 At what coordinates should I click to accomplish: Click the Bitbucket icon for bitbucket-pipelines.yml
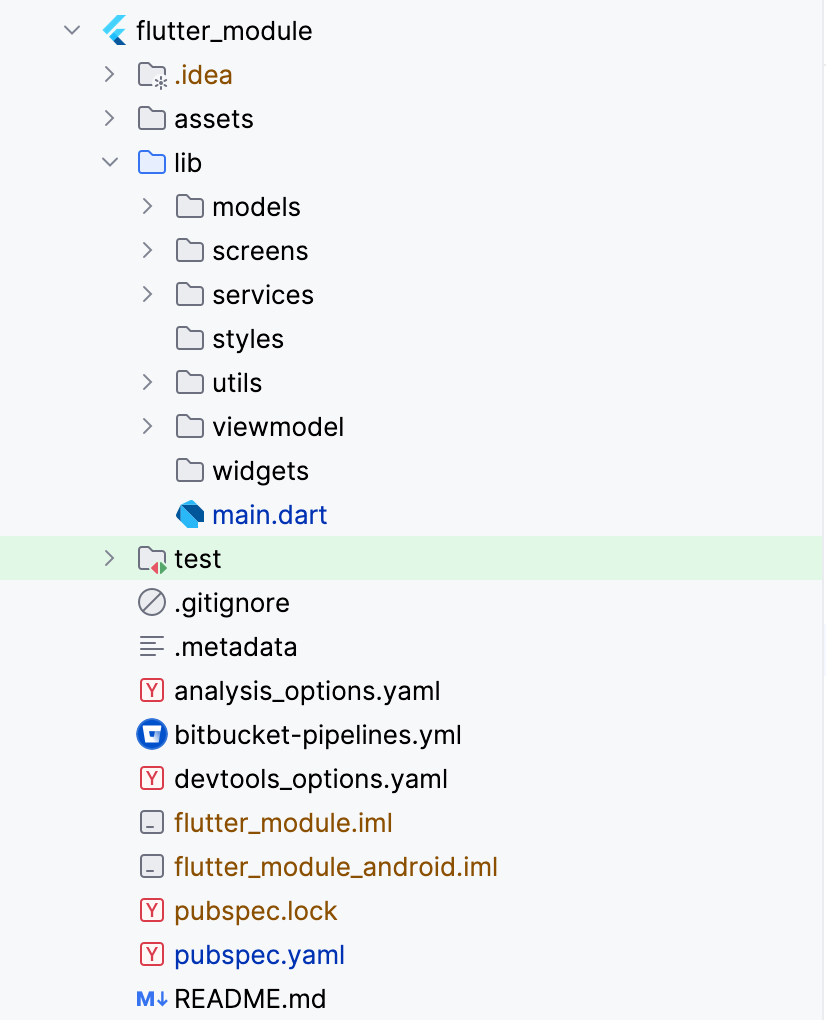click(151, 734)
